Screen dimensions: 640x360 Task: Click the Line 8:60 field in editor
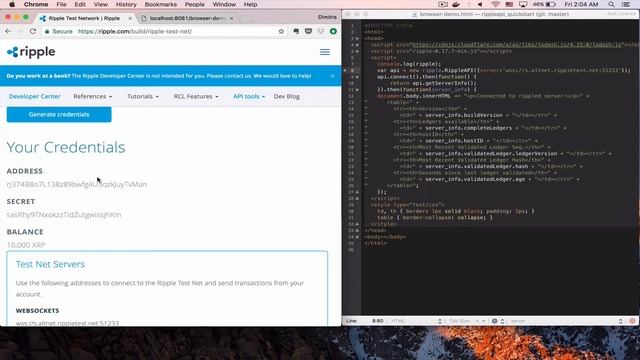378,321
